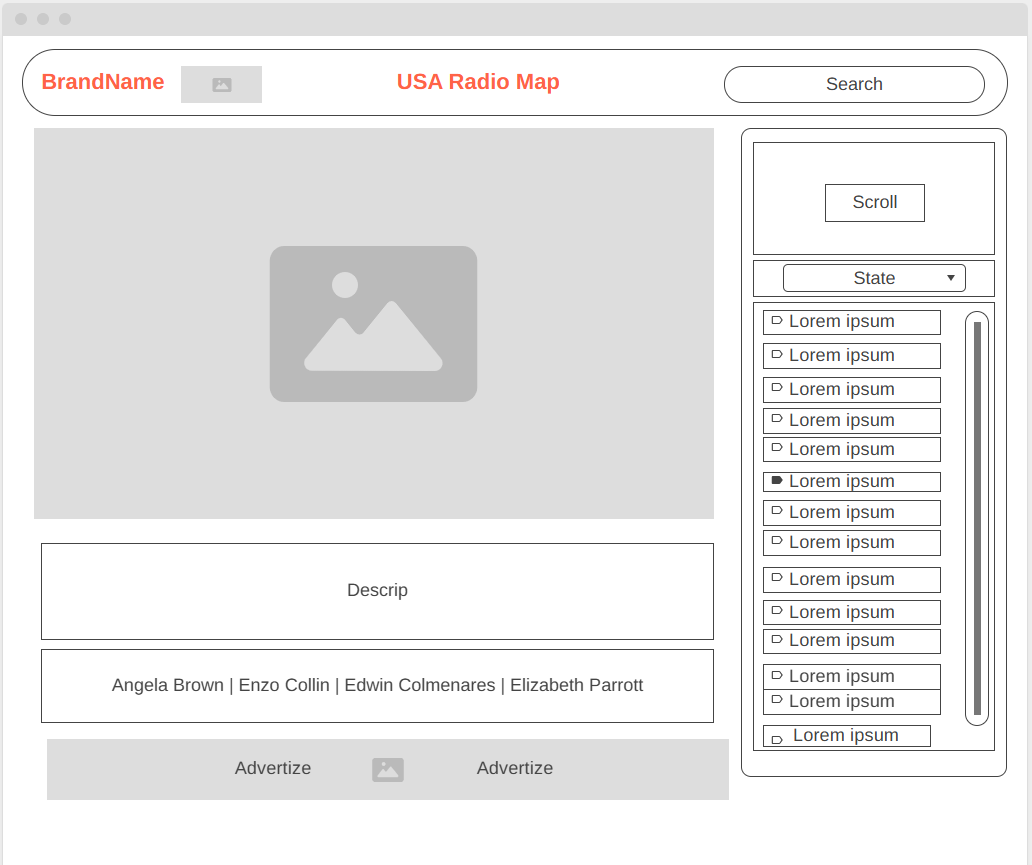Click the station list vertical scrollbar

point(977,518)
